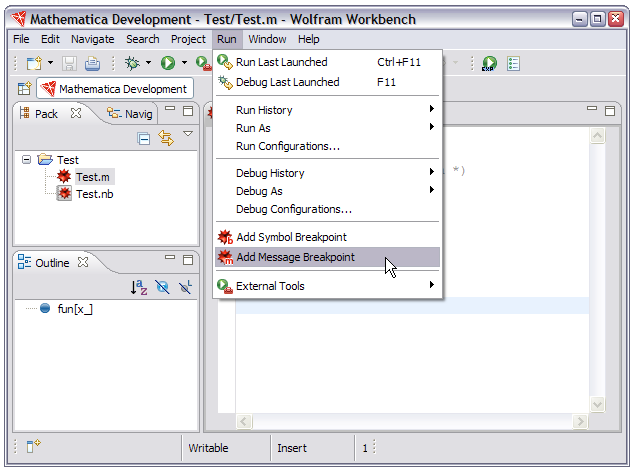
Task: Open Debug Configurations...
Action: click(x=328, y=209)
